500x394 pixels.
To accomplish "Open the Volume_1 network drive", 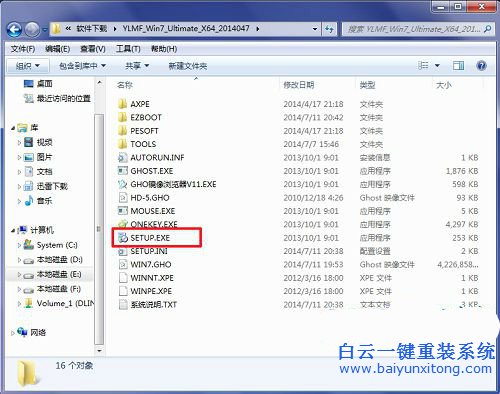I will point(65,303).
